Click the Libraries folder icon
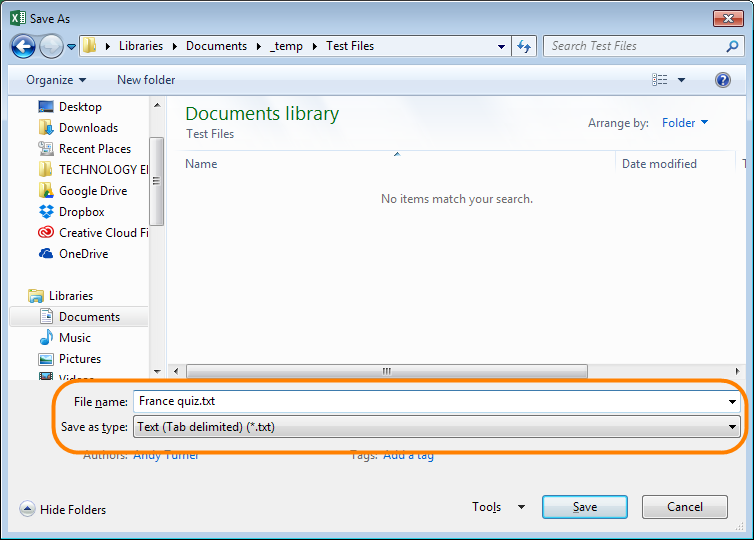 coord(36,296)
